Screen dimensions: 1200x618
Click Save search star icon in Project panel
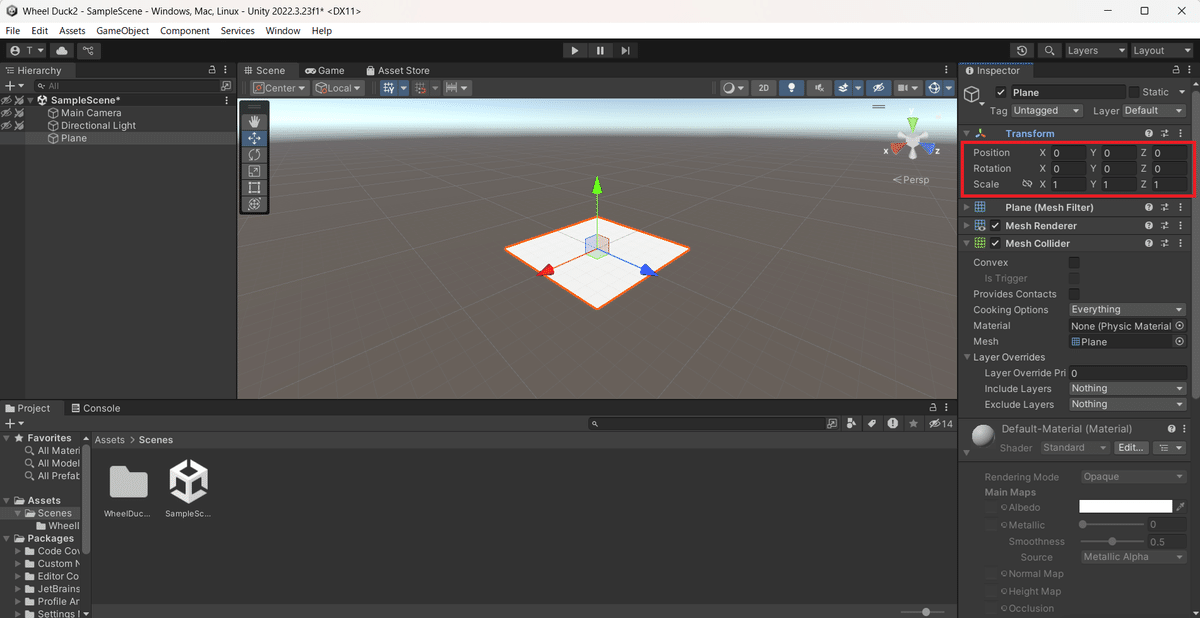tap(912, 424)
